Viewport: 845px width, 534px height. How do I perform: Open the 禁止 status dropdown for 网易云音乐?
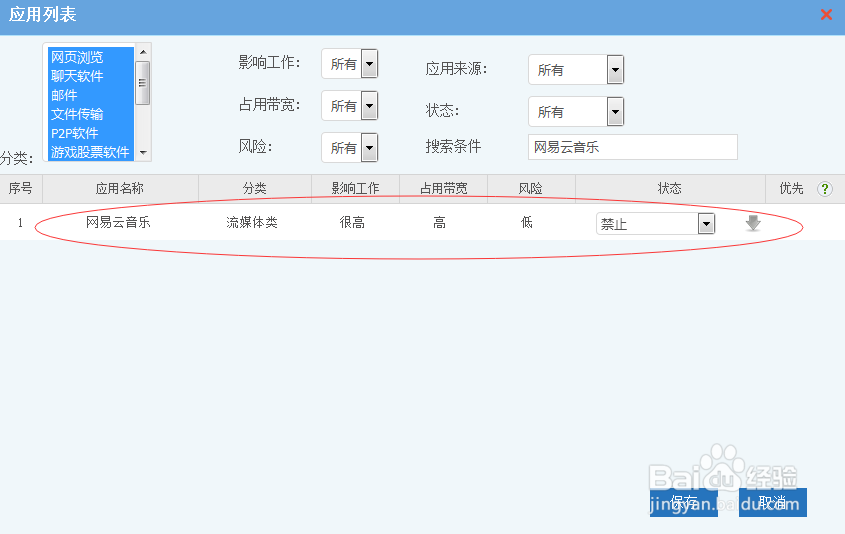coord(655,224)
